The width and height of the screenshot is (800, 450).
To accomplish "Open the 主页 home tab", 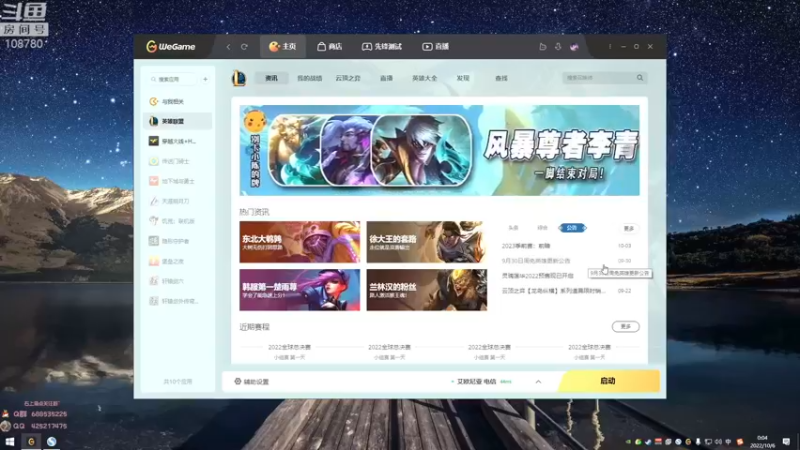I will click(x=283, y=46).
